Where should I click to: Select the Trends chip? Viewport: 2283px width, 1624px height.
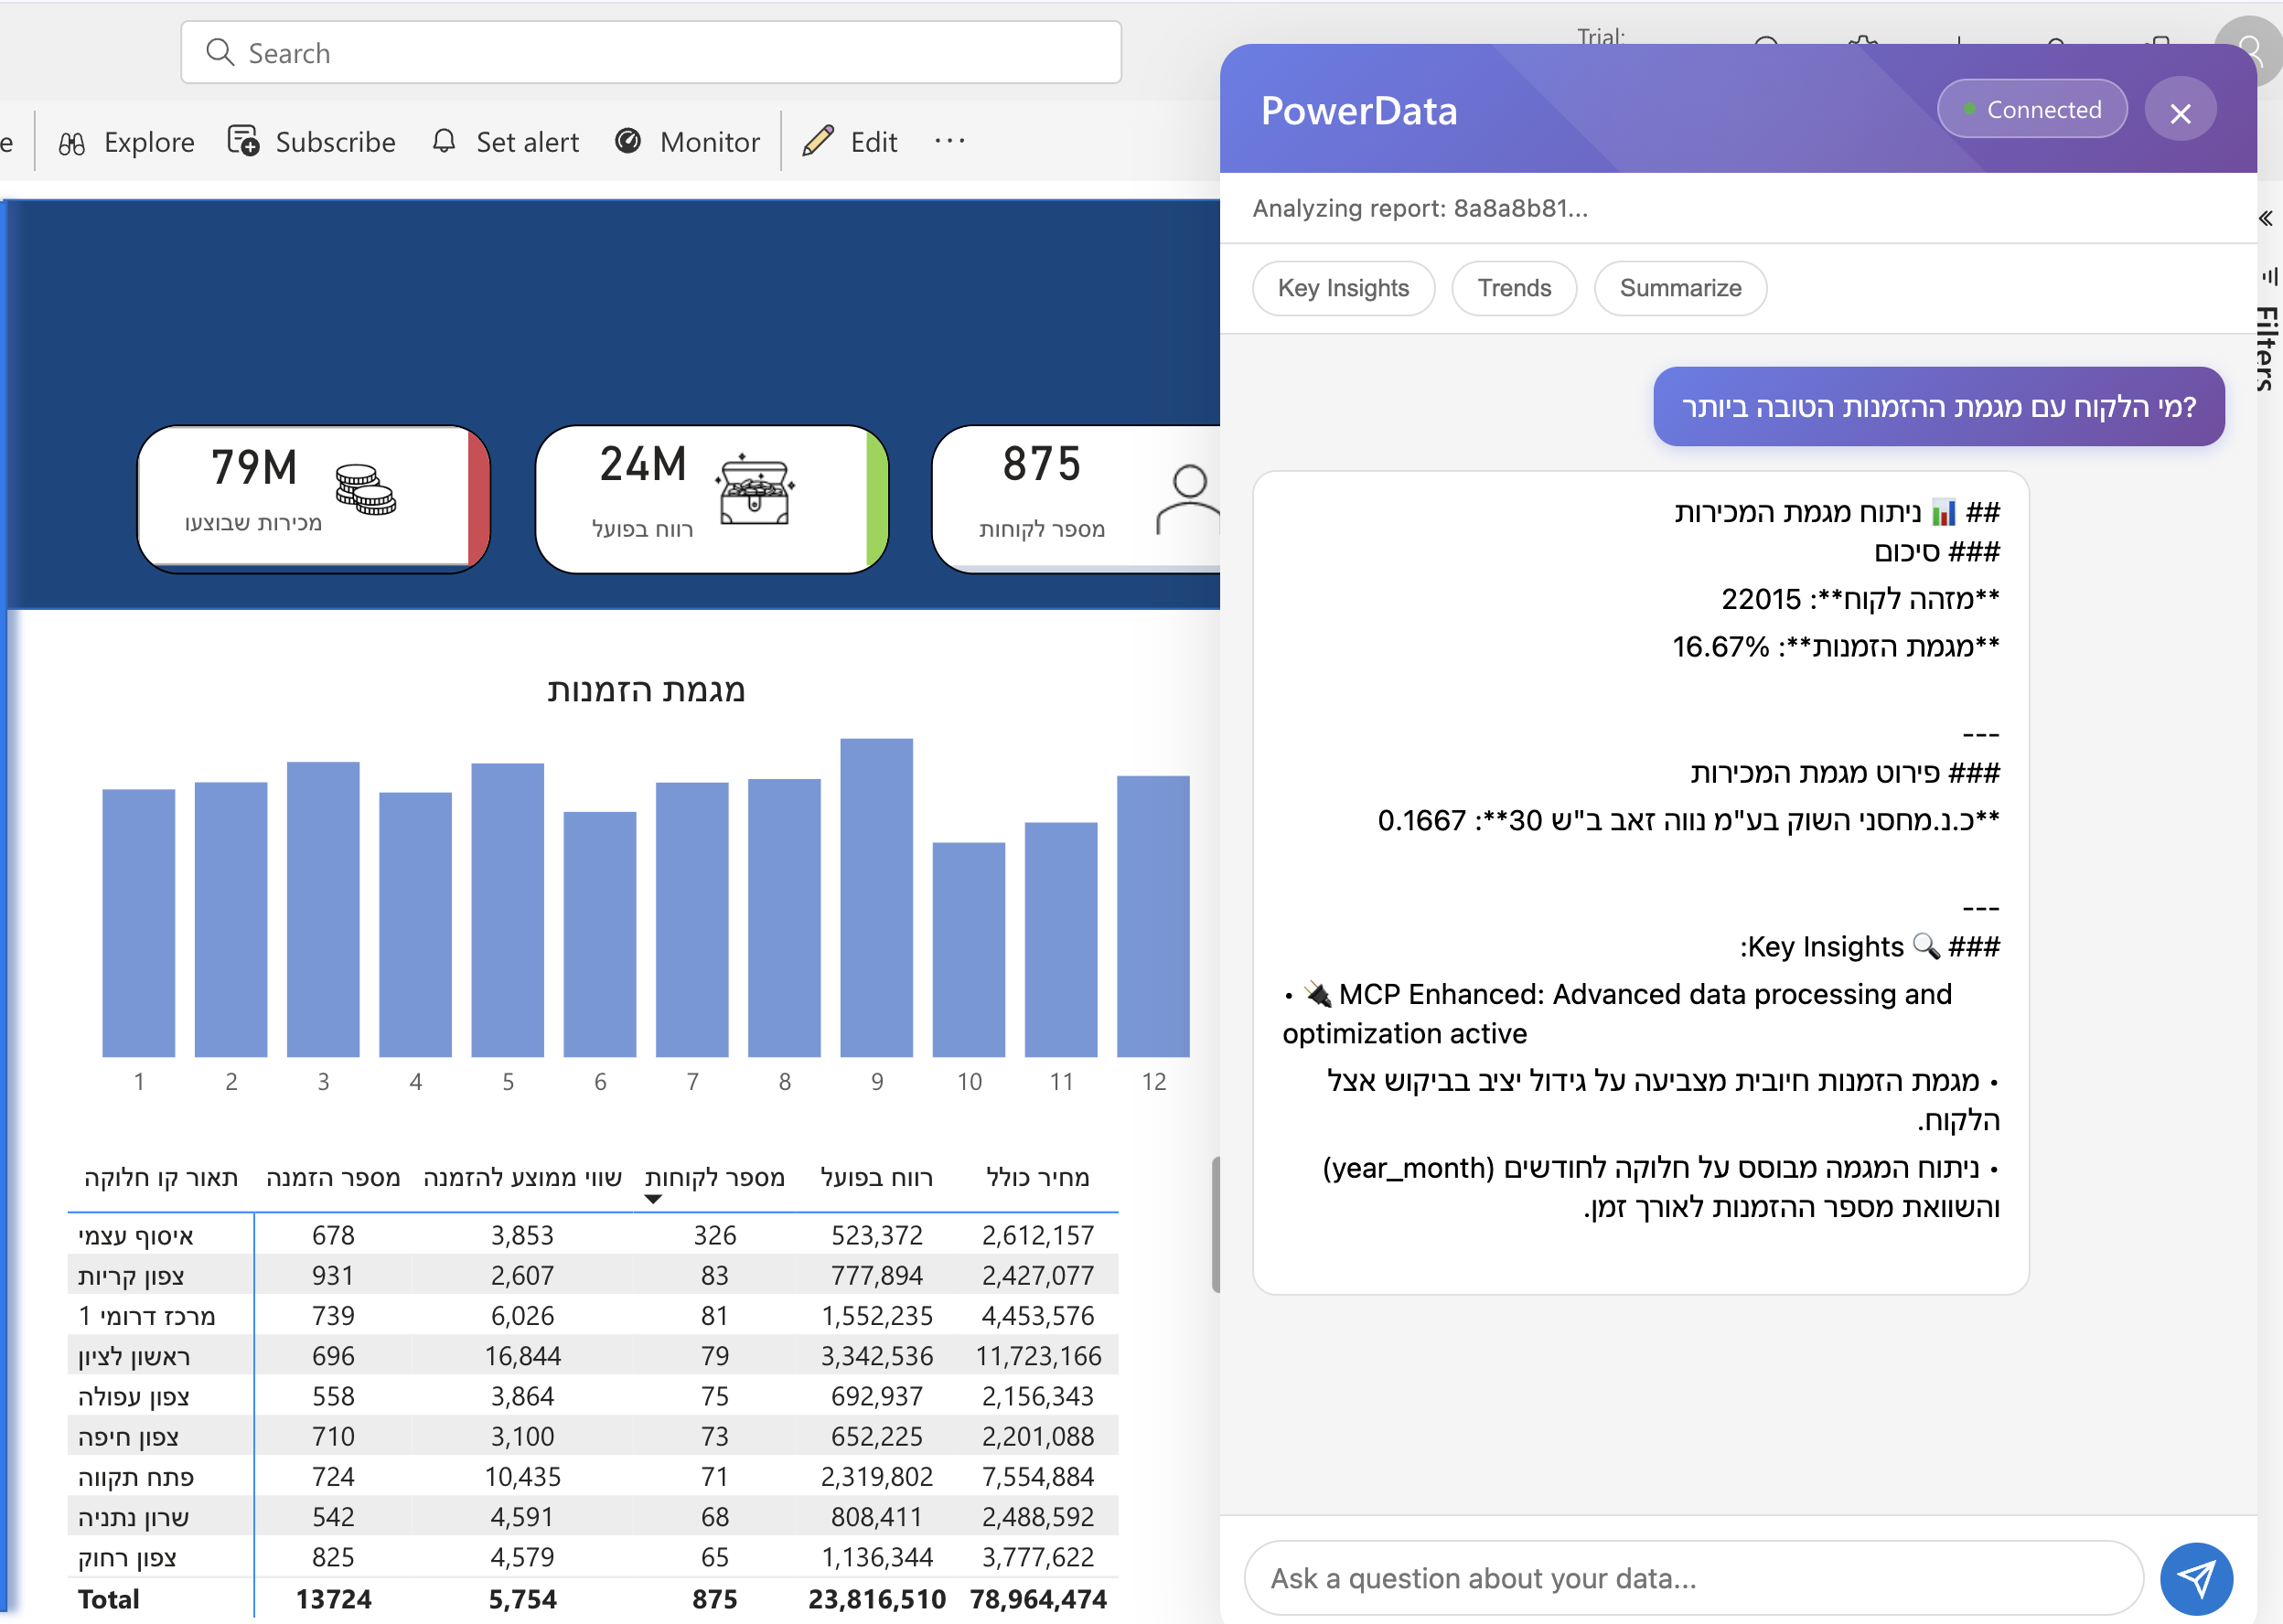pos(1514,288)
